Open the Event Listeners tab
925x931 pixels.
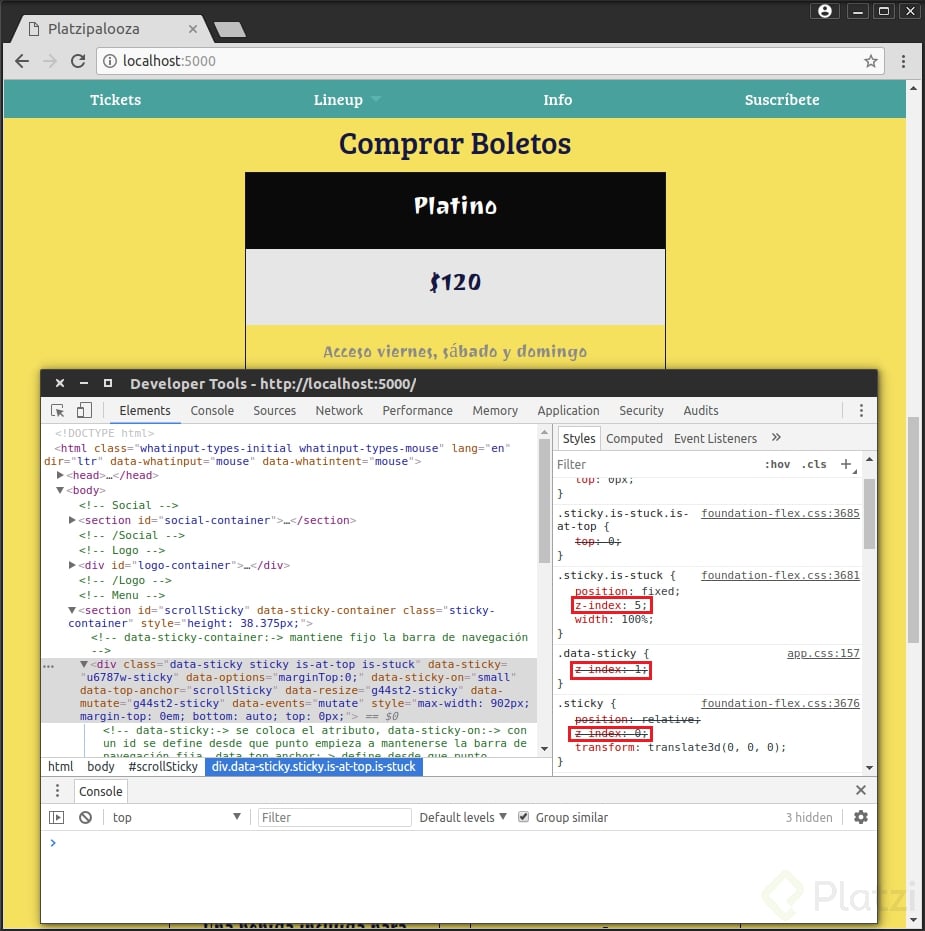pos(715,439)
